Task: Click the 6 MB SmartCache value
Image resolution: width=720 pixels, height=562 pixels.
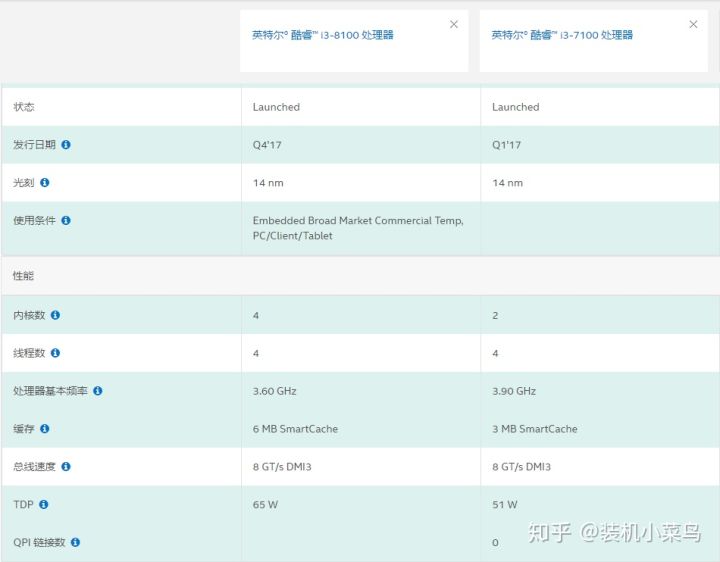Action: pyautogui.click(x=295, y=429)
